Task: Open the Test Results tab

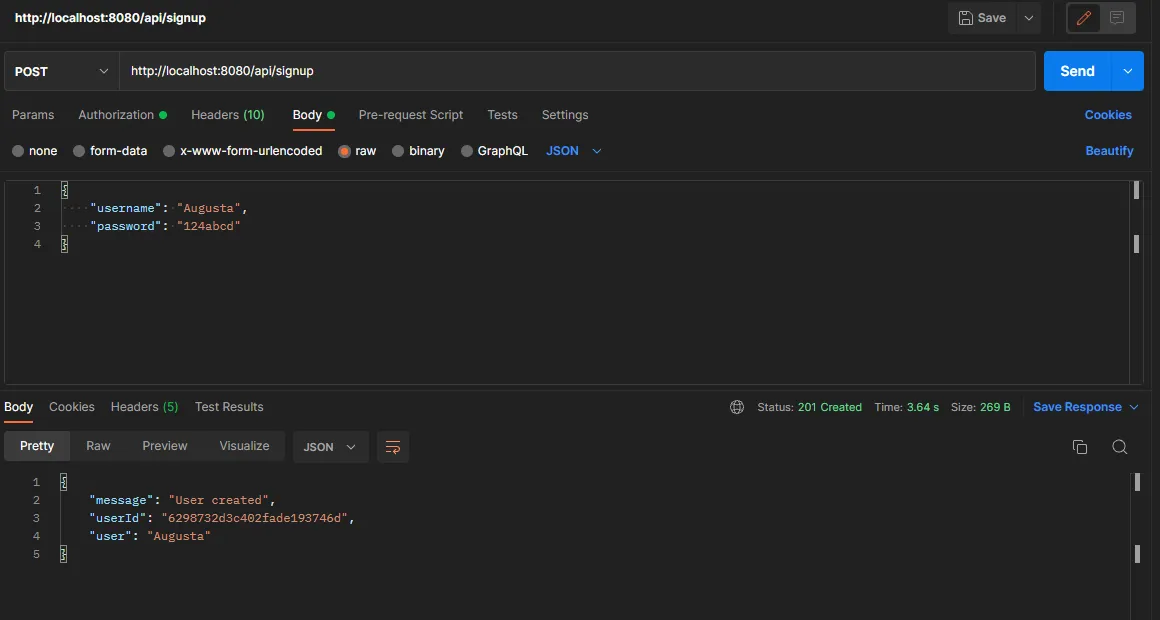Action: (x=229, y=407)
